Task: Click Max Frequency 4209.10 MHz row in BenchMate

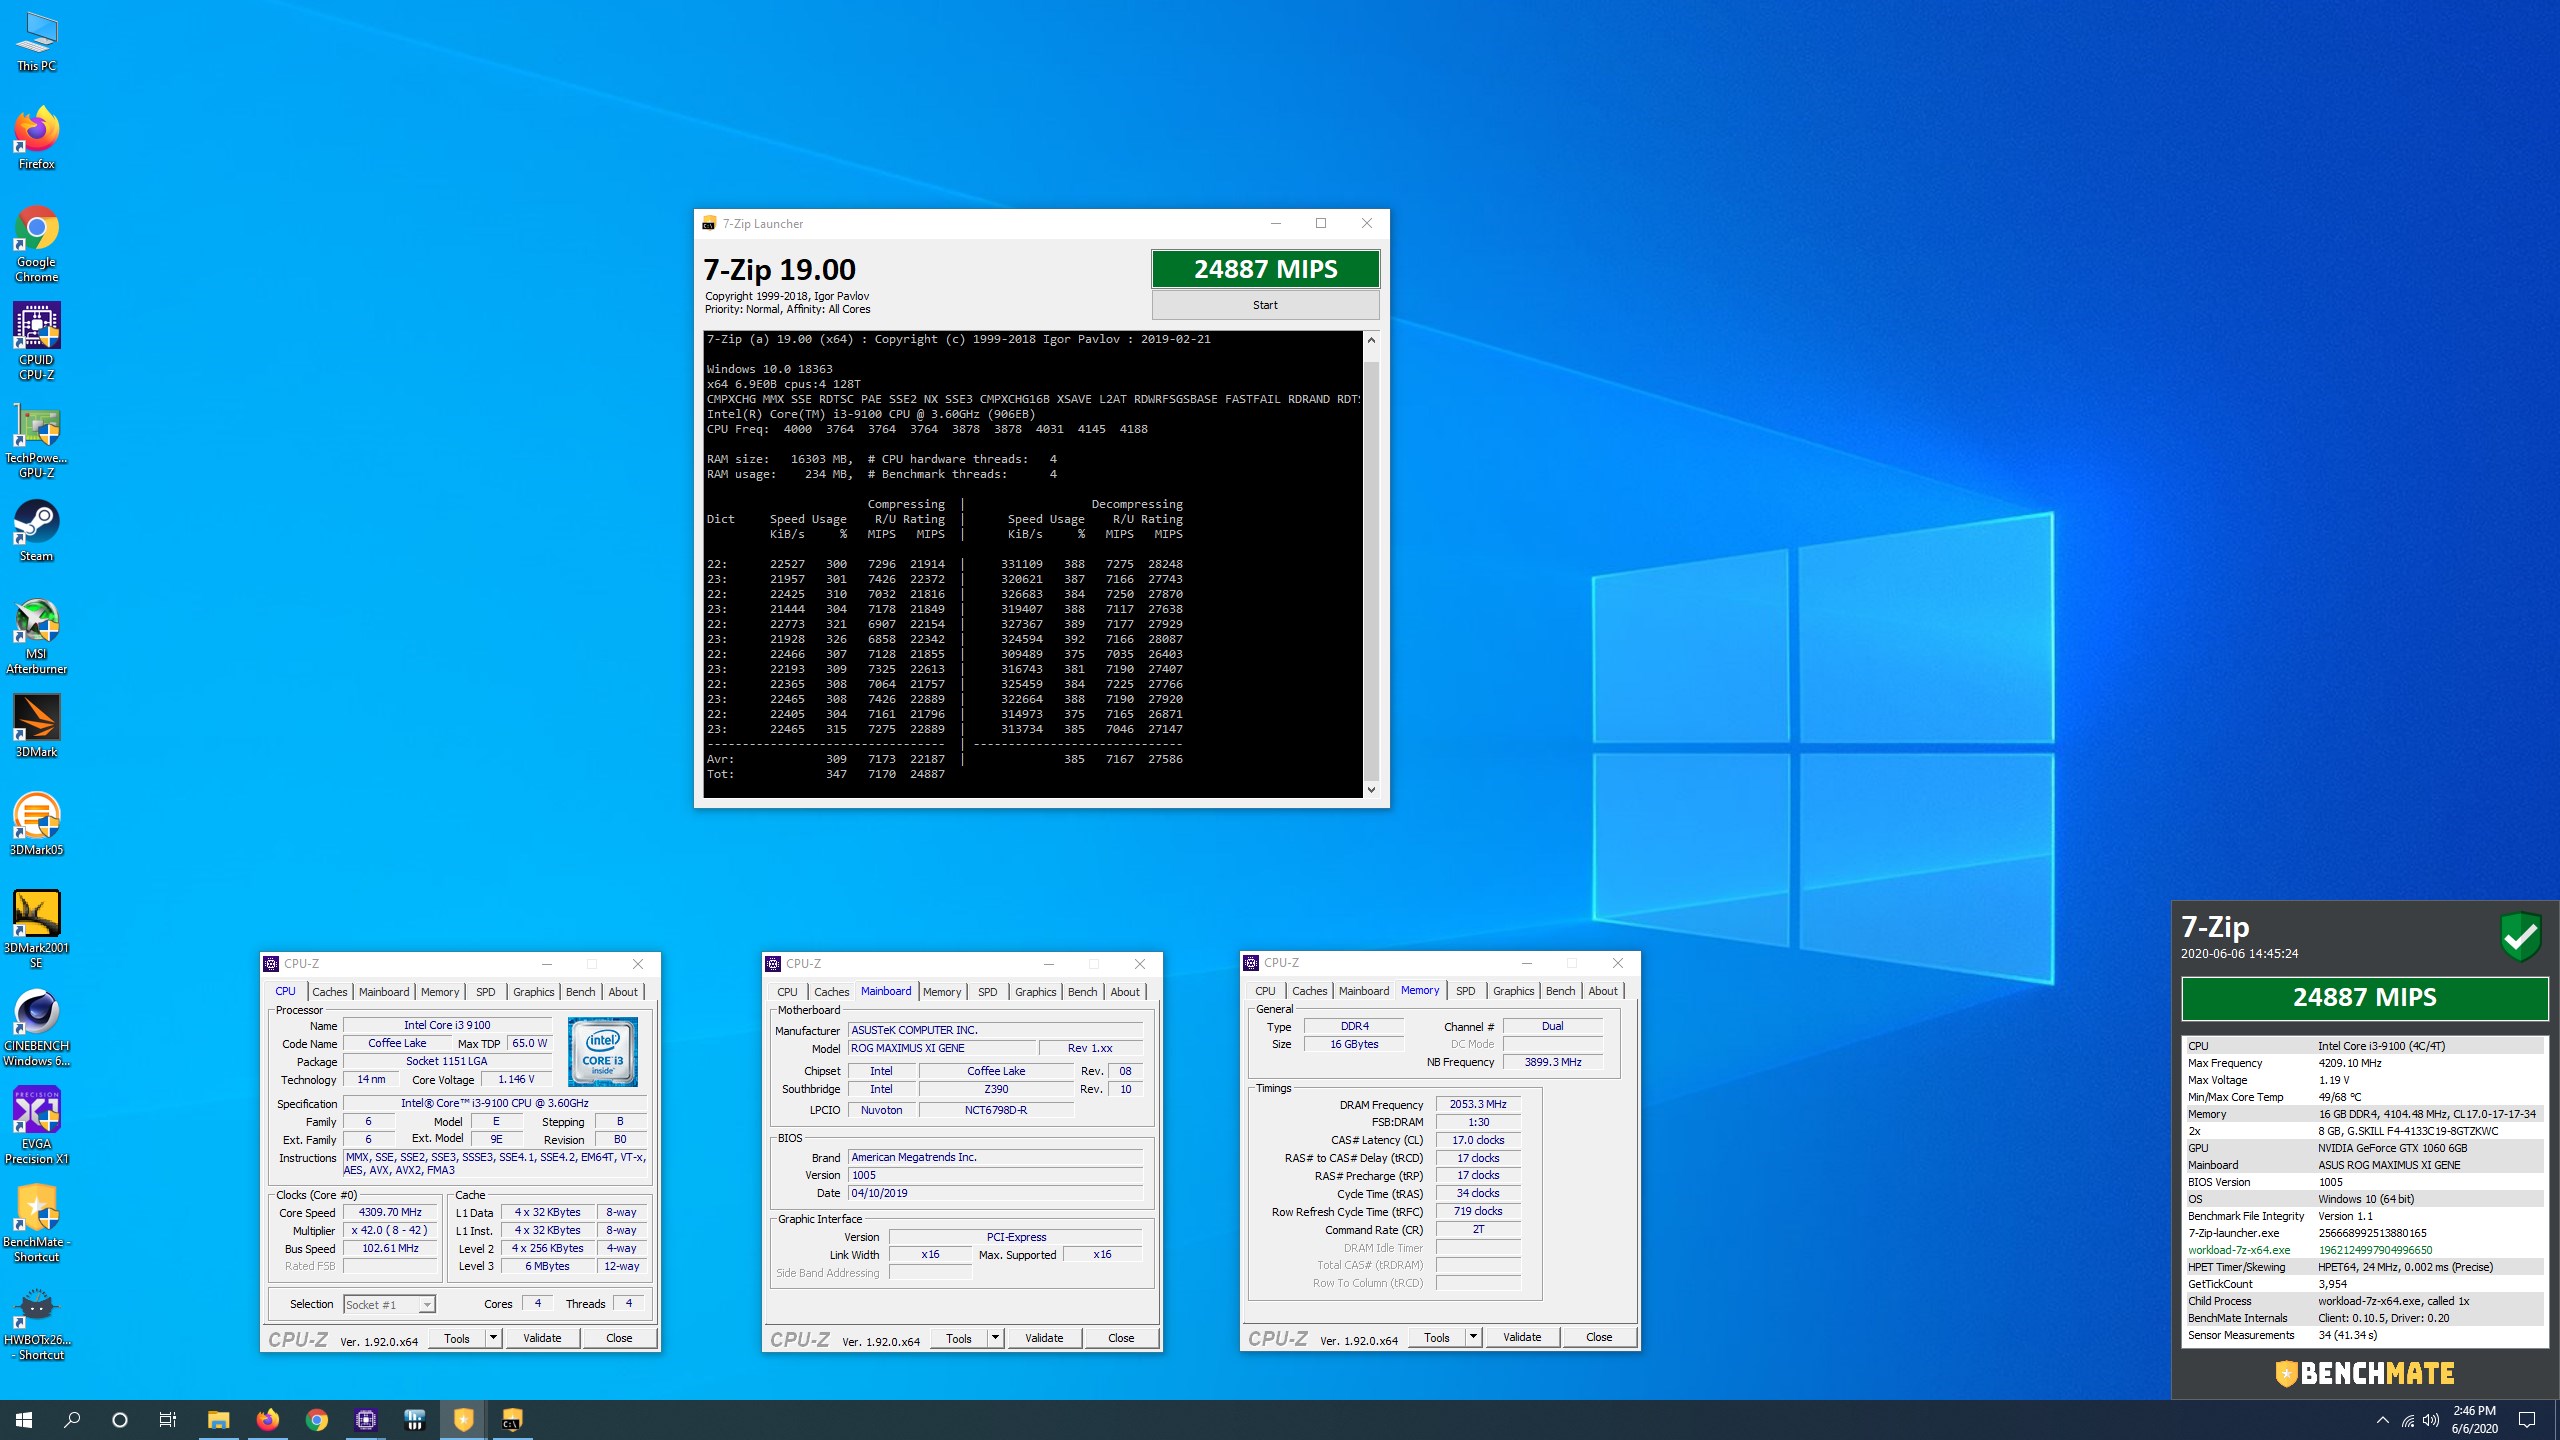Action: [2364, 1063]
